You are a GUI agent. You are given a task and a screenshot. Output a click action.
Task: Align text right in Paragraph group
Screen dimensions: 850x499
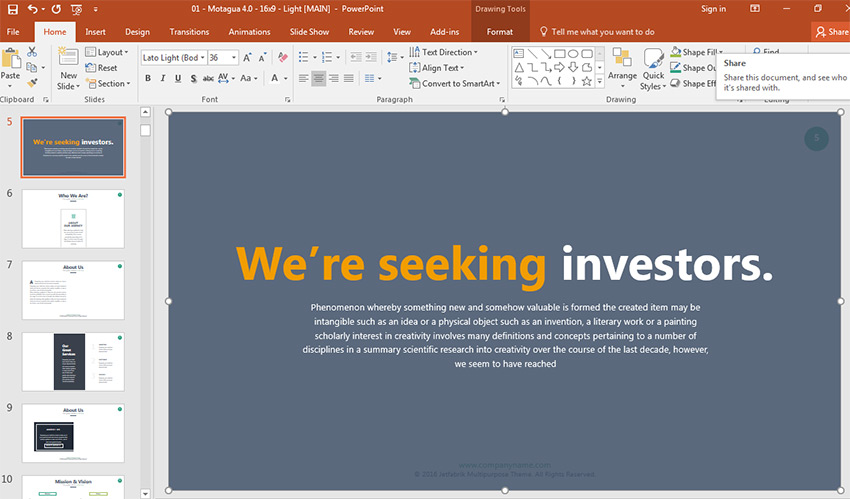(x=334, y=79)
